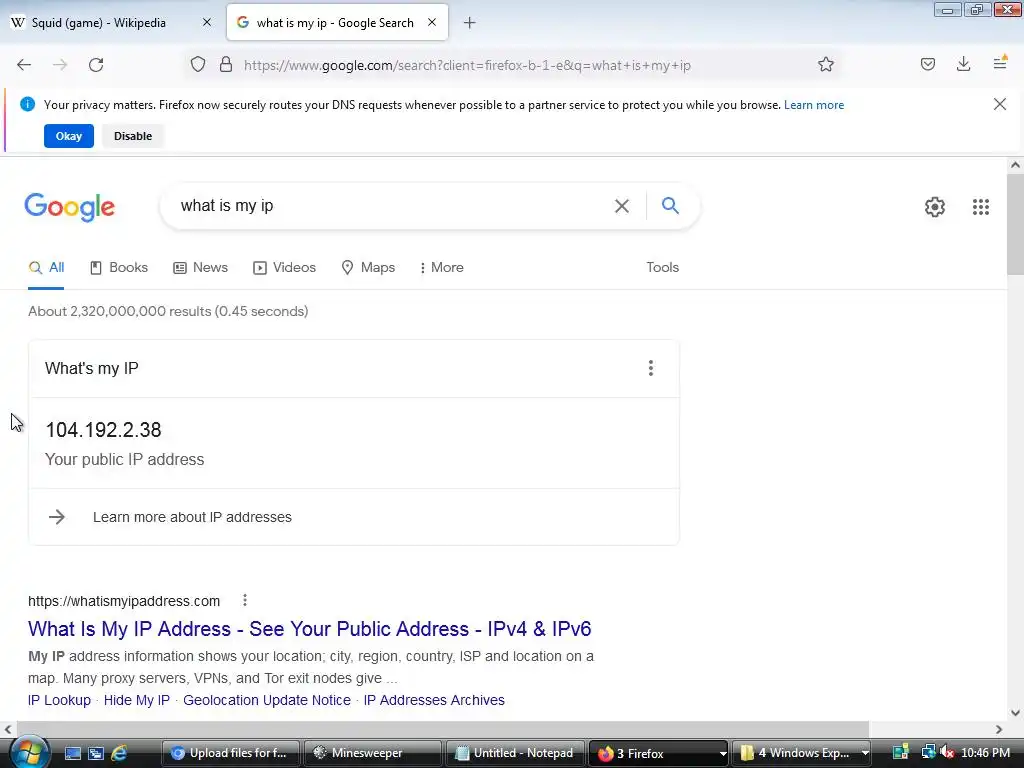Open the Learn more link

814,104
